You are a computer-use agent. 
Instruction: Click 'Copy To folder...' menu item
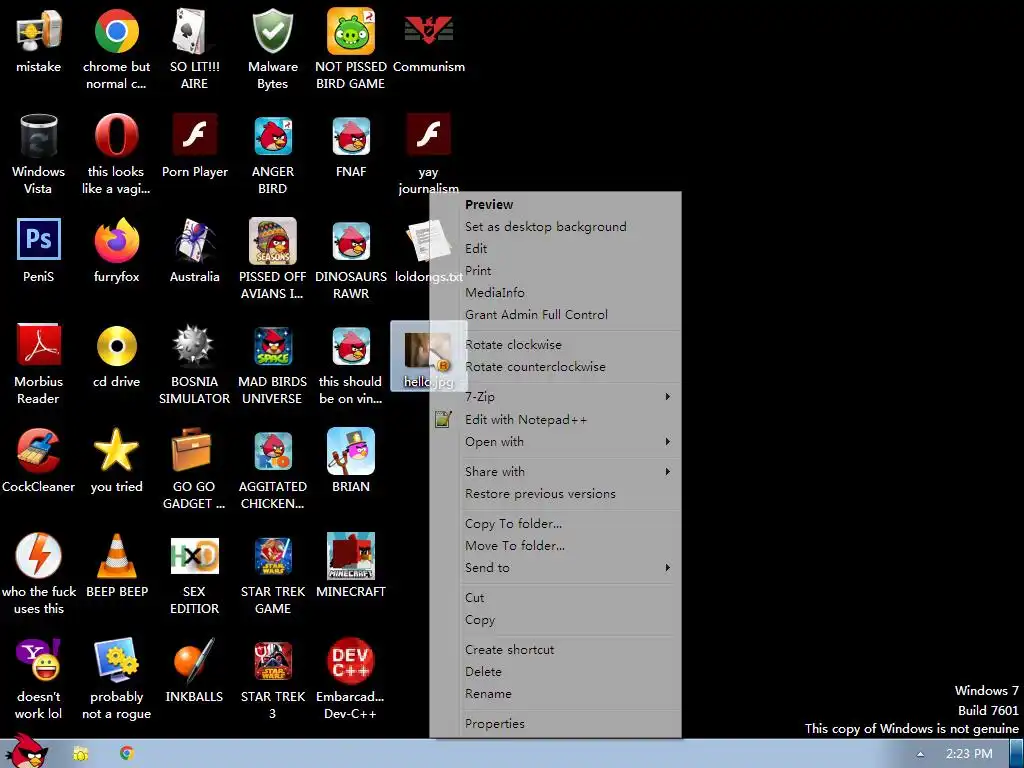[x=555, y=523]
